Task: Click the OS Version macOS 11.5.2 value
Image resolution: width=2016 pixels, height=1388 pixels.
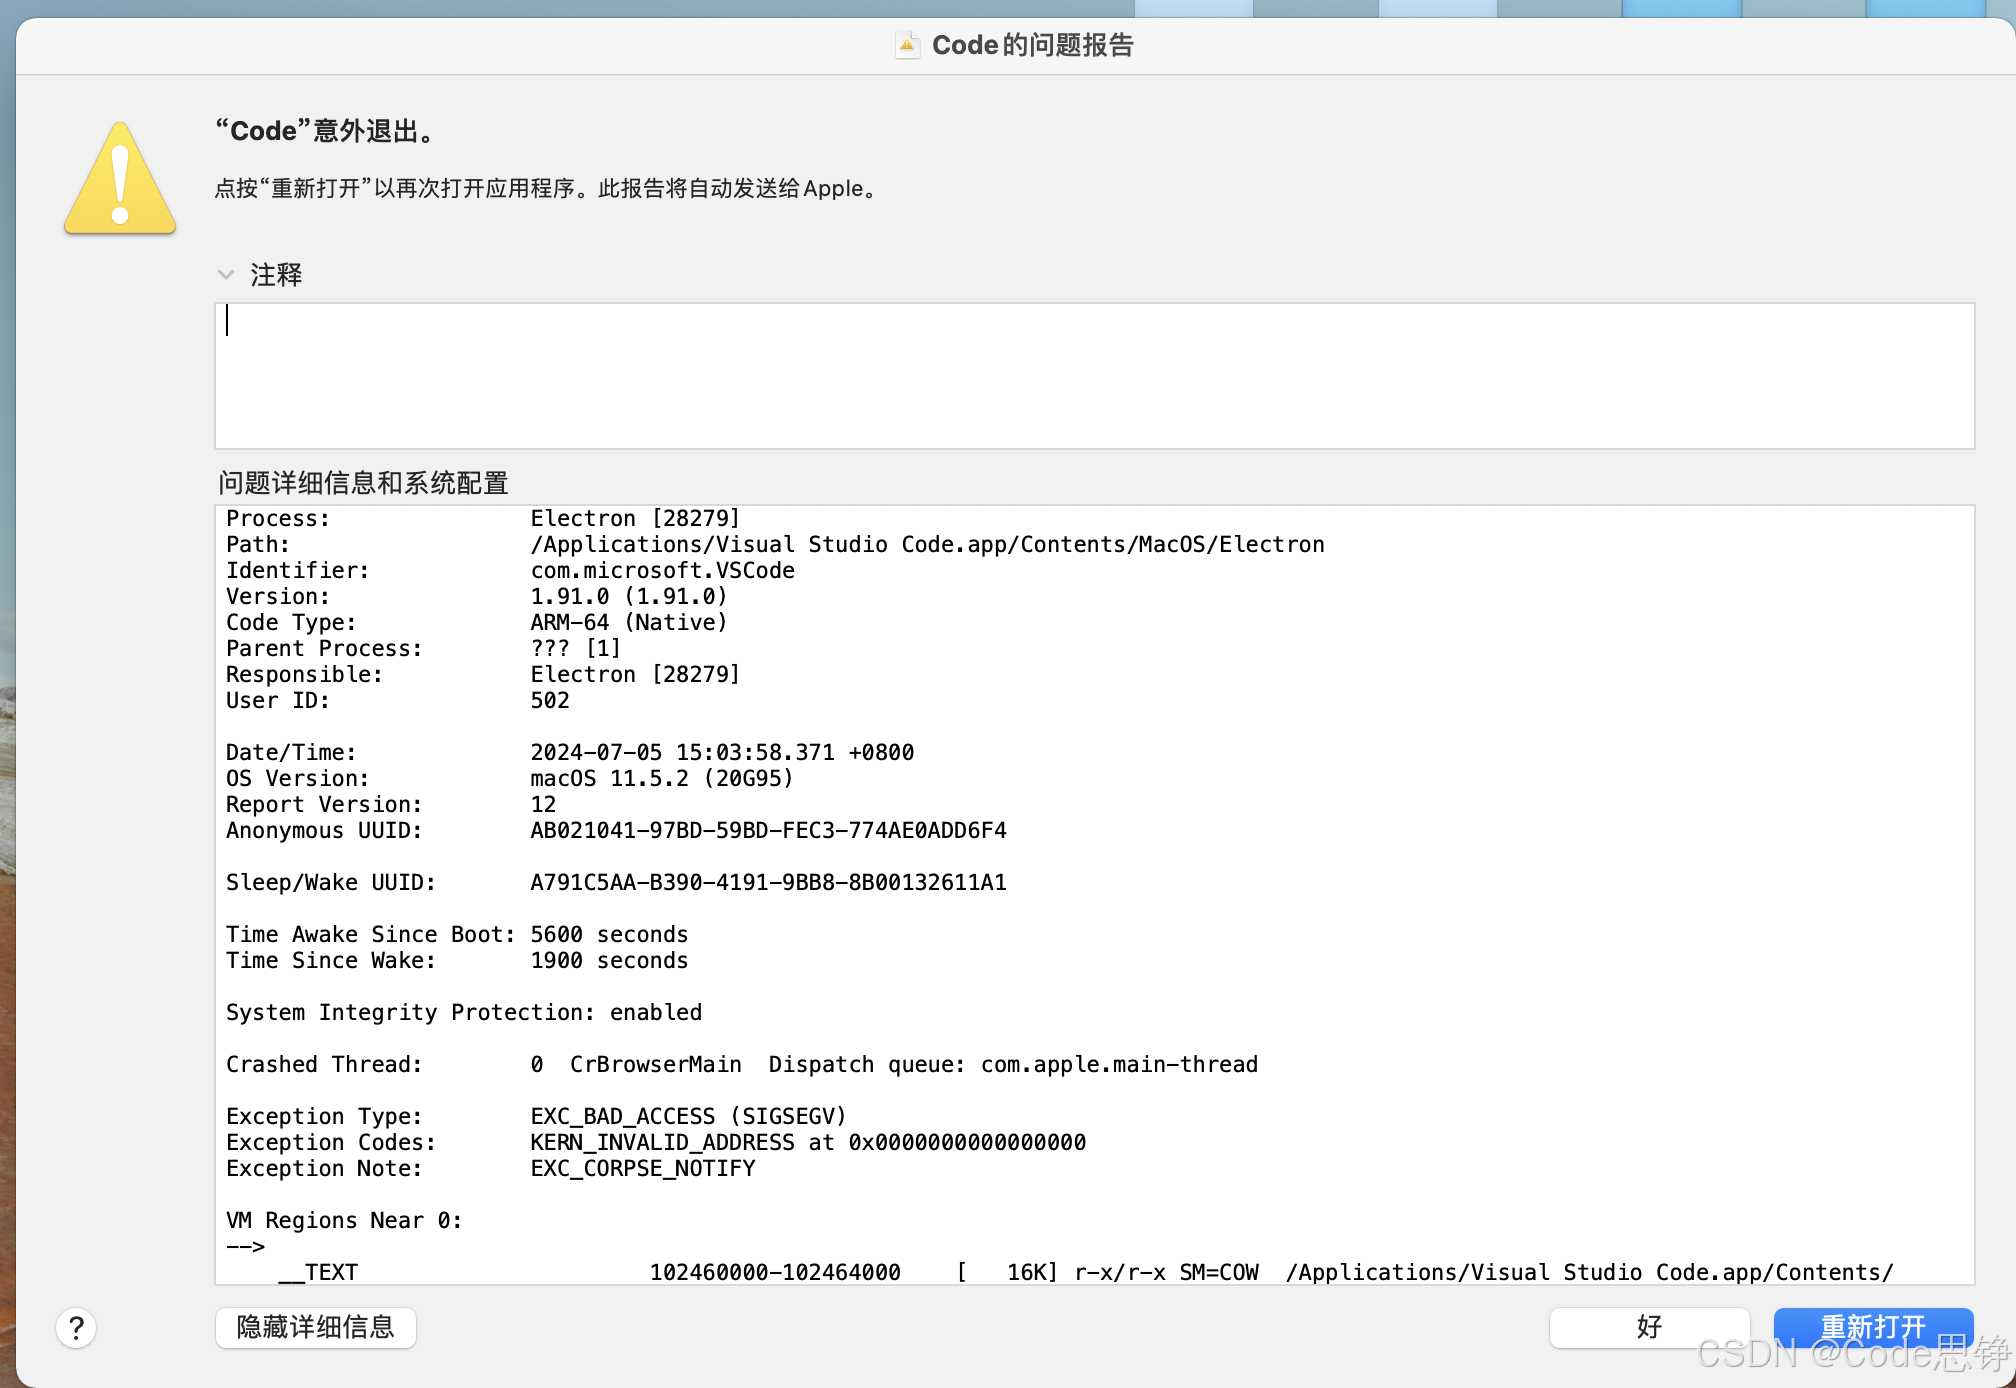Action: click(x=661, y=778)
